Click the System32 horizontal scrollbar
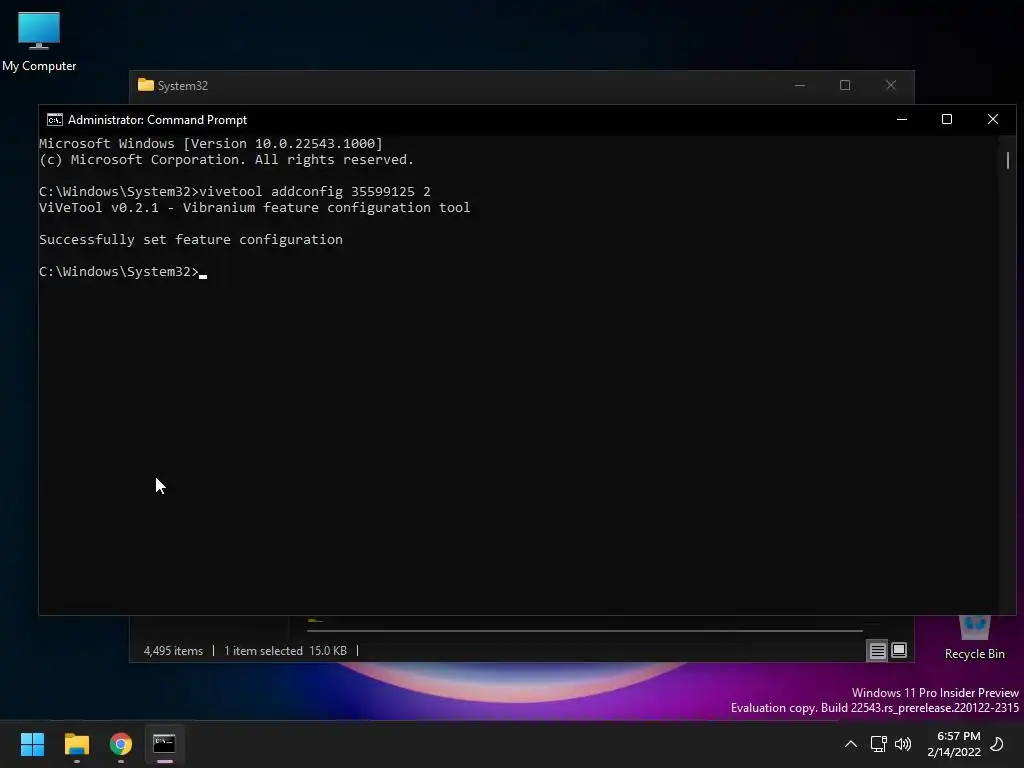 point(584,631)
